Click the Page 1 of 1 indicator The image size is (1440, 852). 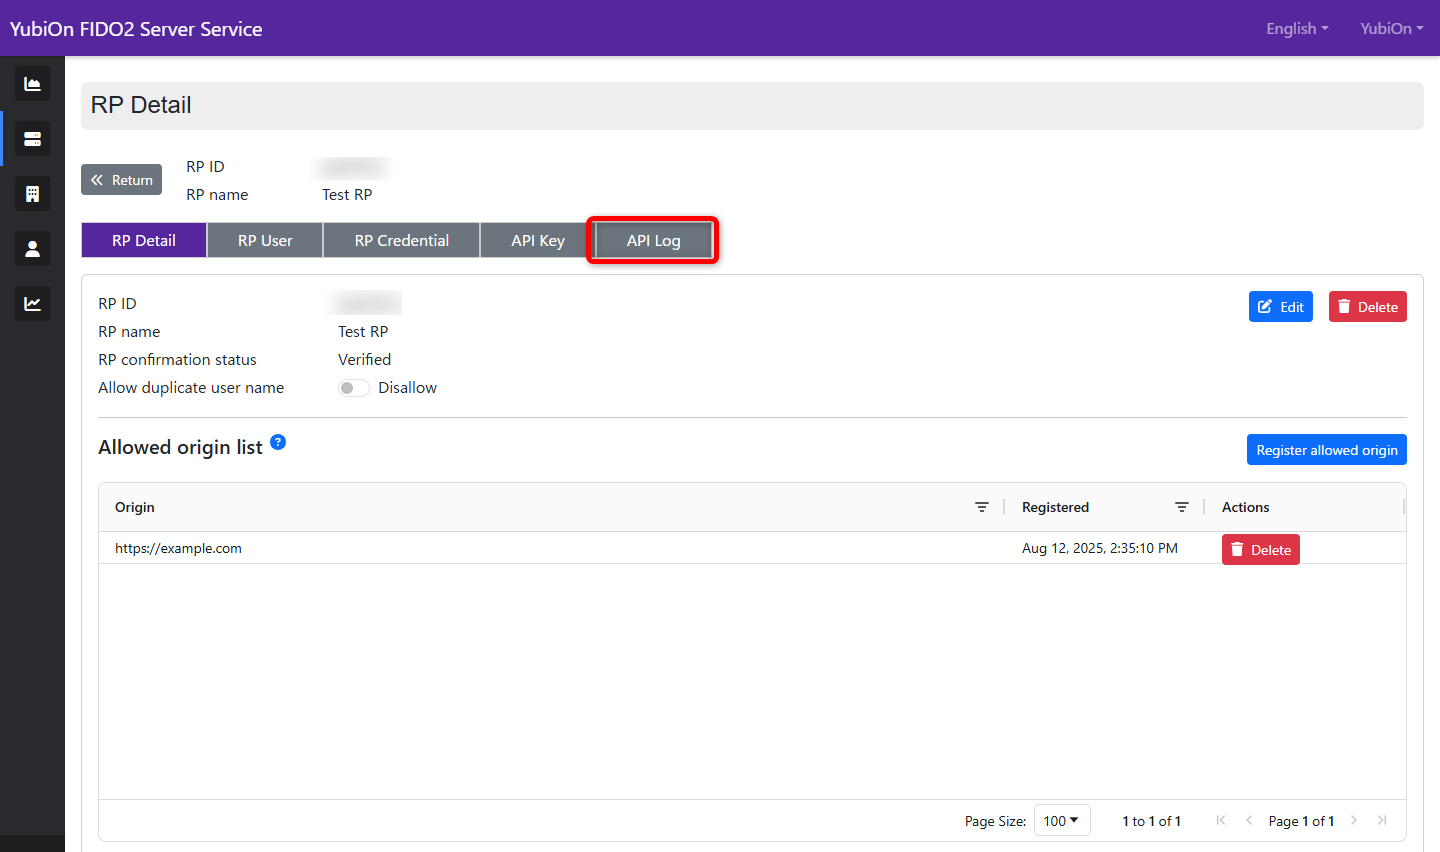click(1301, 821)
